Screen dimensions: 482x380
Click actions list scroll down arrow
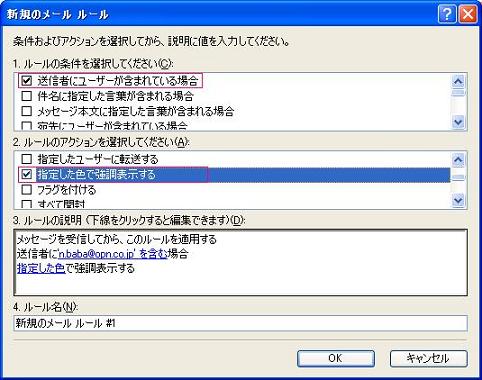point(458,200)
